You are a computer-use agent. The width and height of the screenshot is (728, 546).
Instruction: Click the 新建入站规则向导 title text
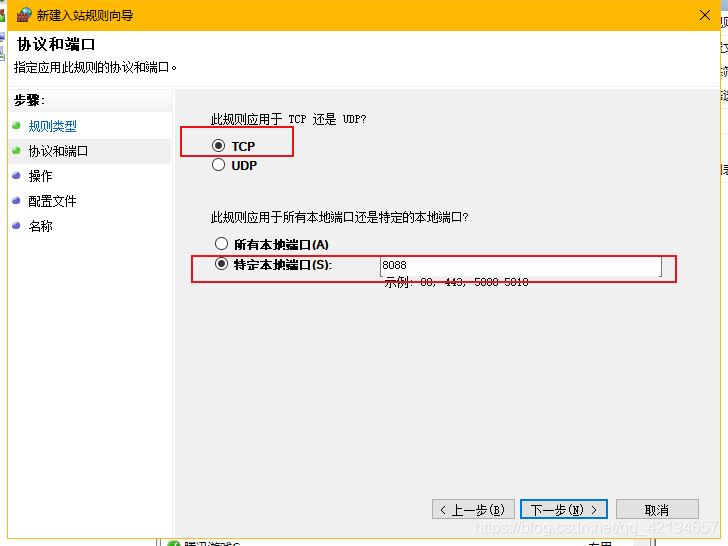(85, 15)
